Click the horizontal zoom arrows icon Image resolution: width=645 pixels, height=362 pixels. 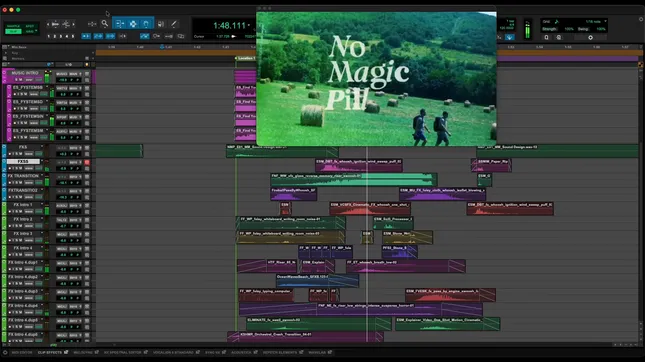(92, 24)
